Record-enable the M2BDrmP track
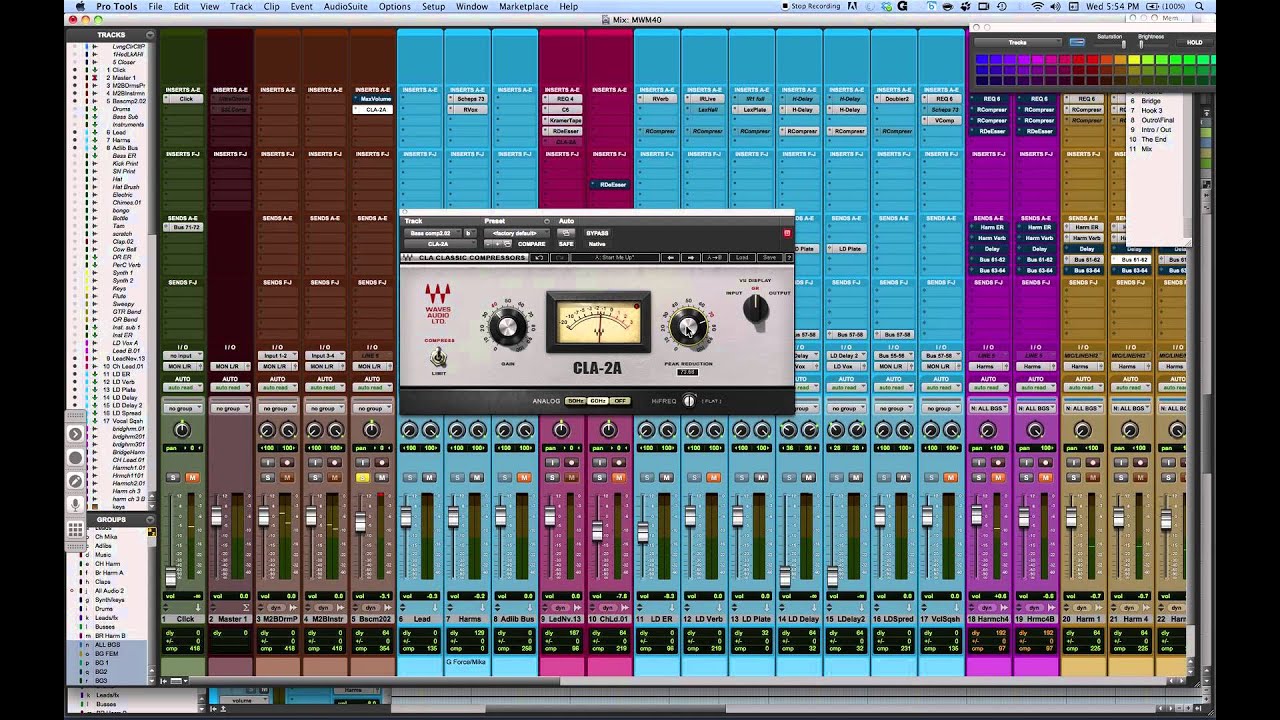 tap(288, 462)
